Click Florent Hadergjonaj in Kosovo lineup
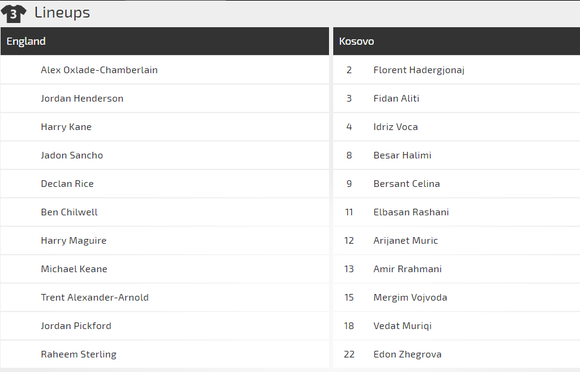Viewport: 580px width, 372px height. click(419, 70)
